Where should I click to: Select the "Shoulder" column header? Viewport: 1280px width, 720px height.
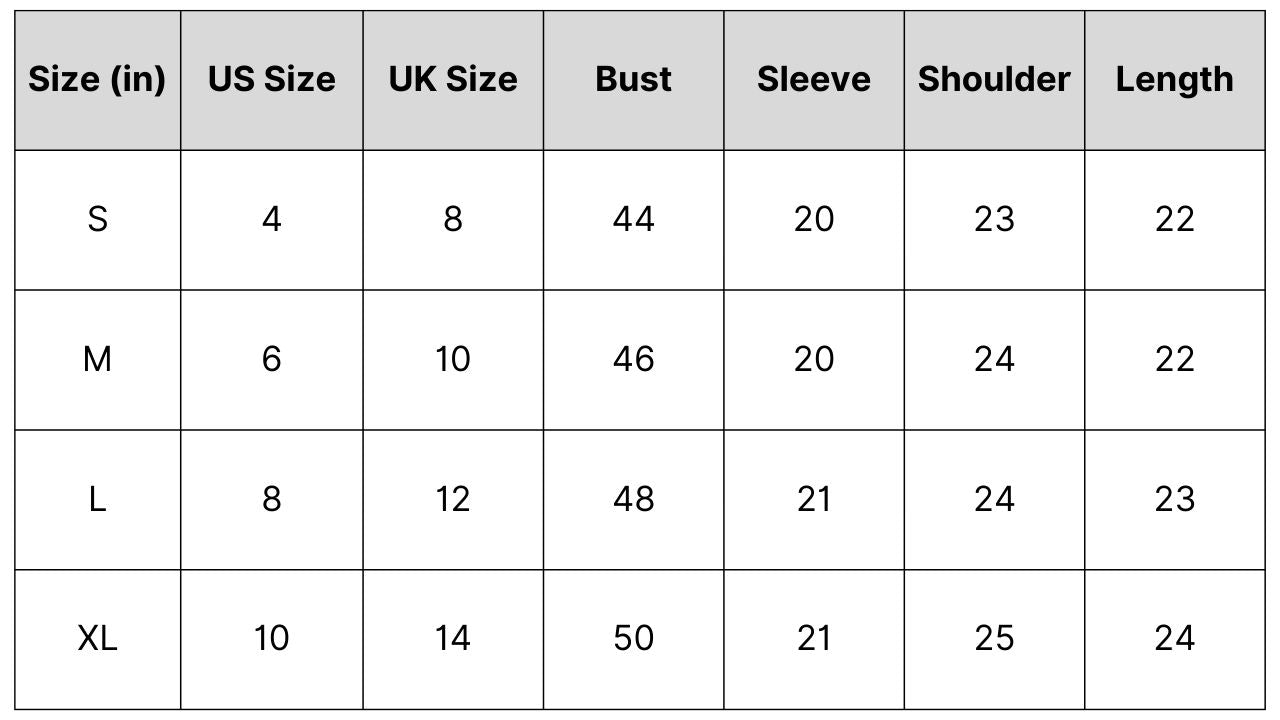(994, 79)
